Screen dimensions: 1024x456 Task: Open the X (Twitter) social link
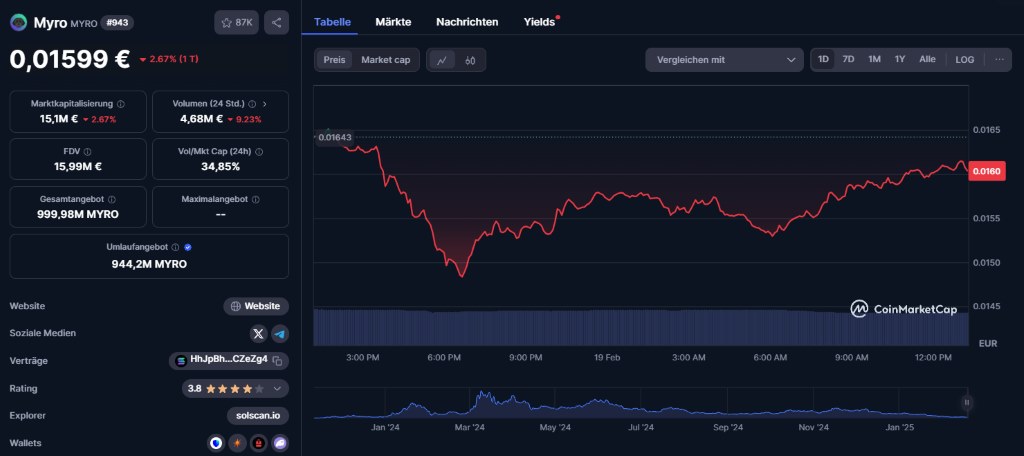pos(259,334)
